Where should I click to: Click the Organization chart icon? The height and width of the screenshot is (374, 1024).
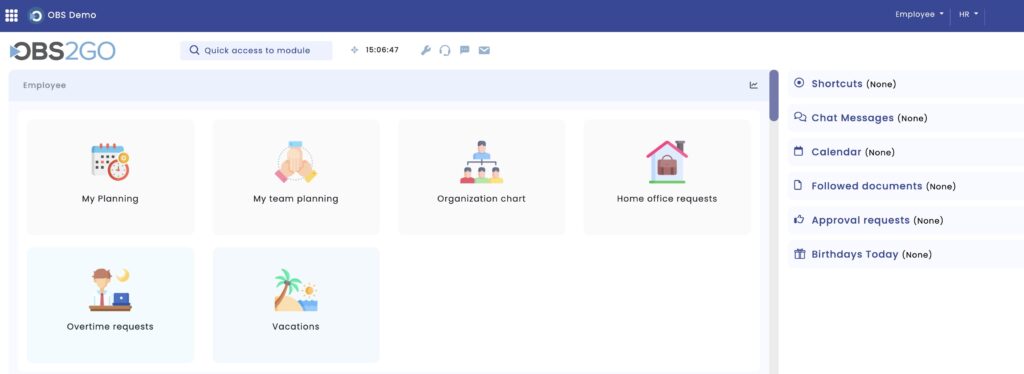click(481, 162)
